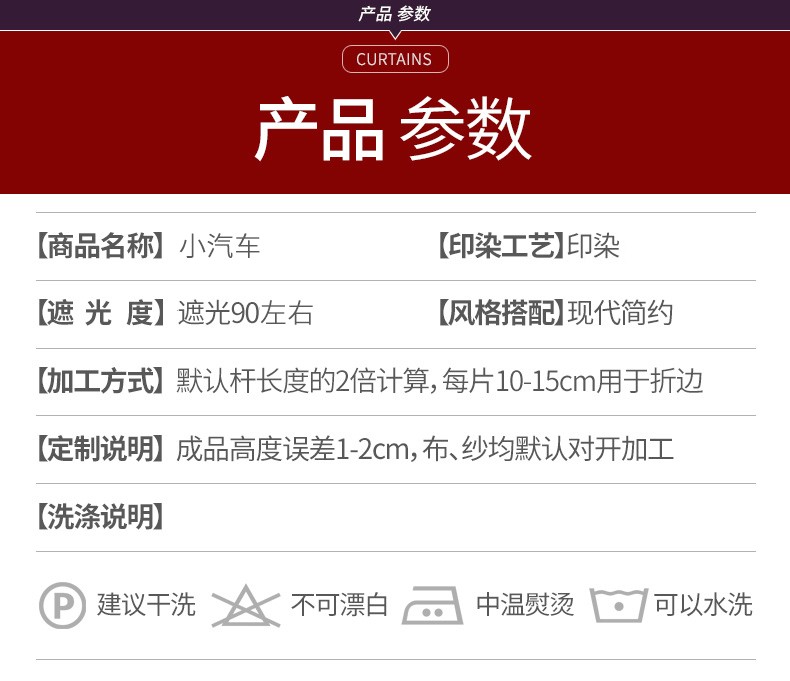Click the small triangle pointer below top tab
The height and width of the screenshot is (681, 790).
tap(395, 35)
